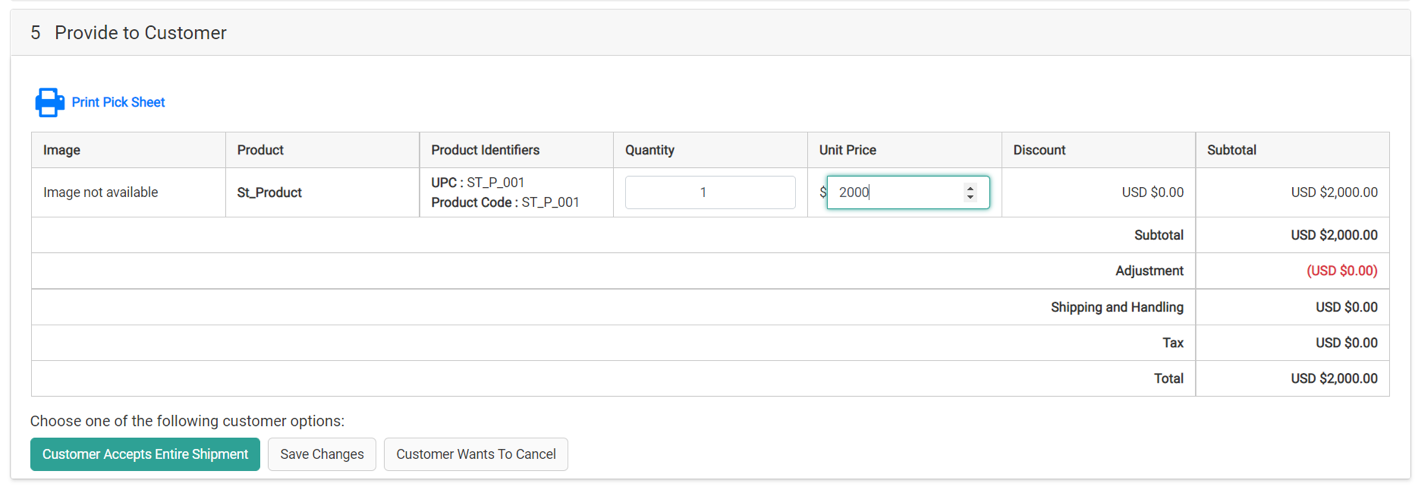Decrease unit price with down stepper arrow
This screenshot has height=487, width=1422.
(970, 197)
